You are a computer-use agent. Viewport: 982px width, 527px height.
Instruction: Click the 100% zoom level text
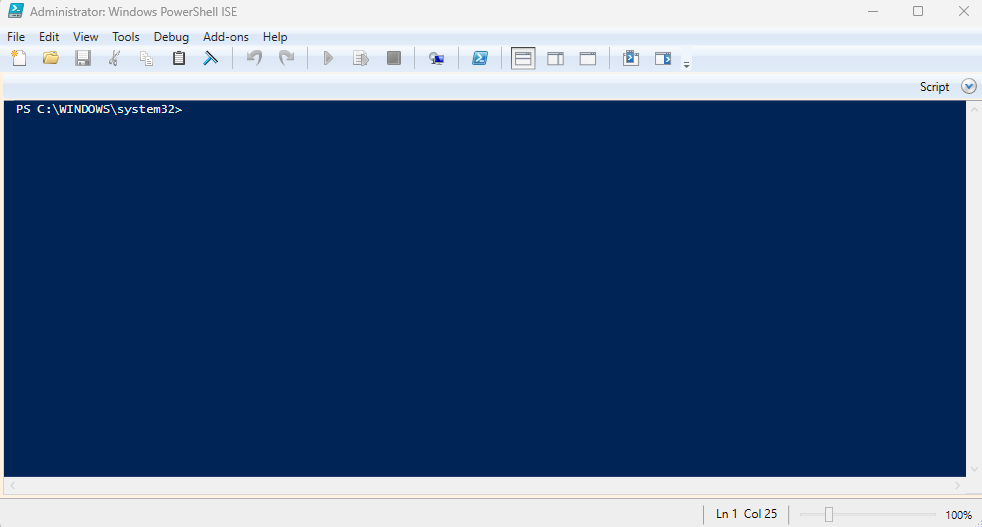(x=958, y=514)
